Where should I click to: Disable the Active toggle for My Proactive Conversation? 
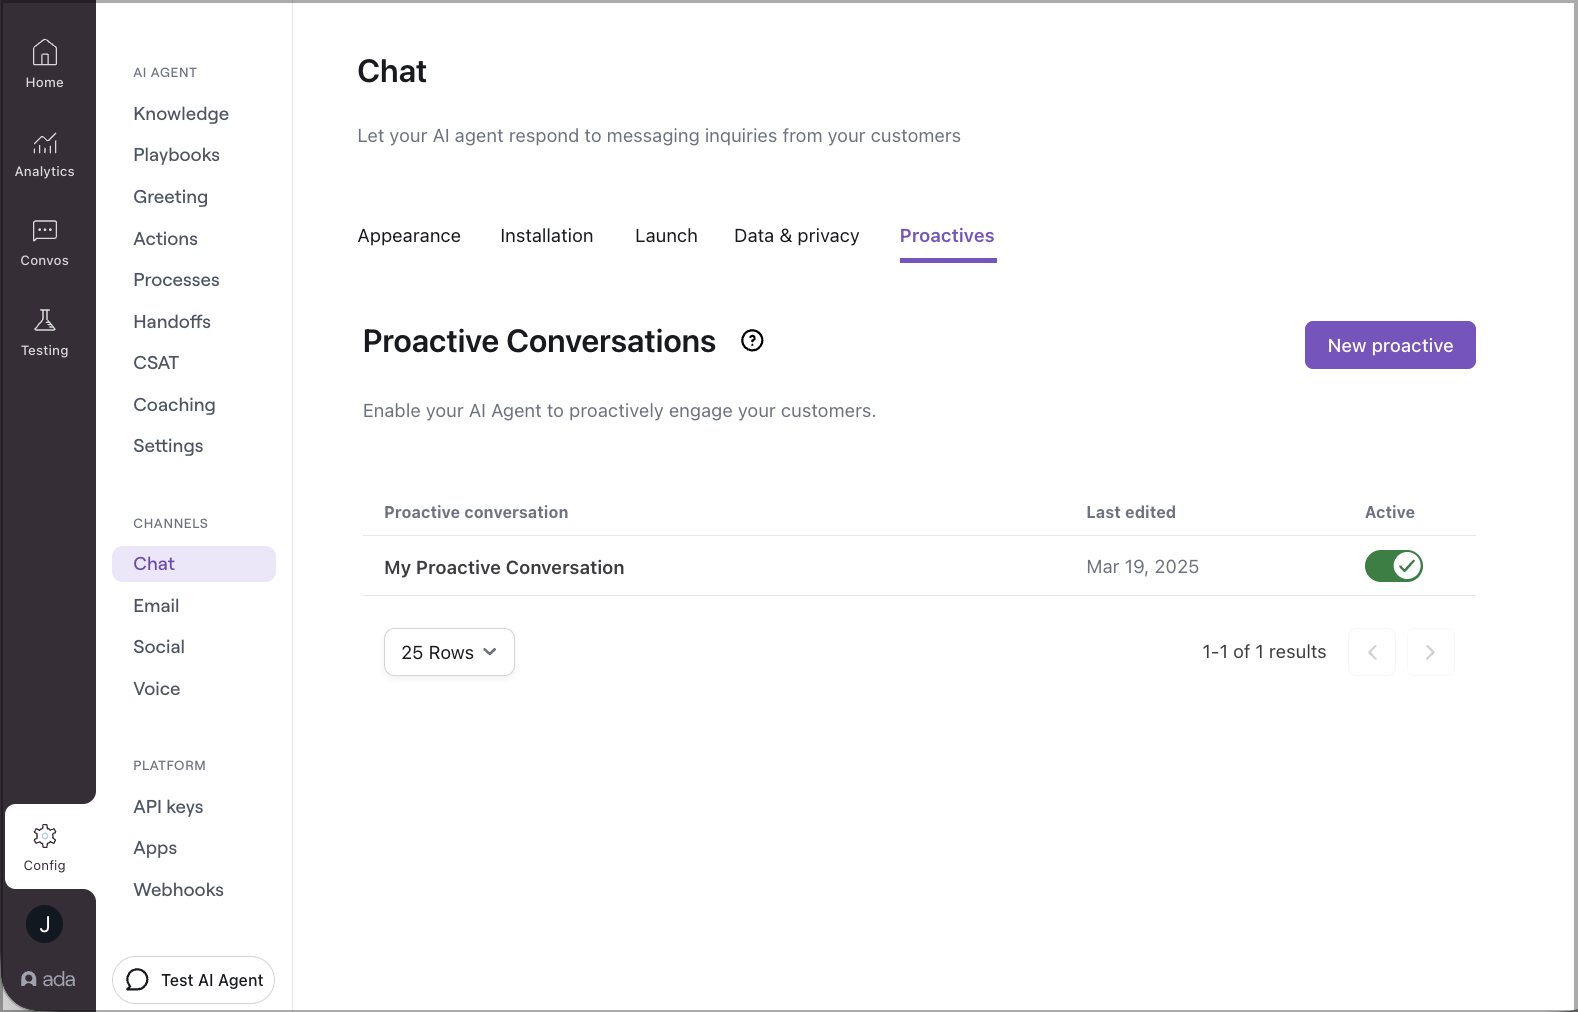click(1394, 566)
